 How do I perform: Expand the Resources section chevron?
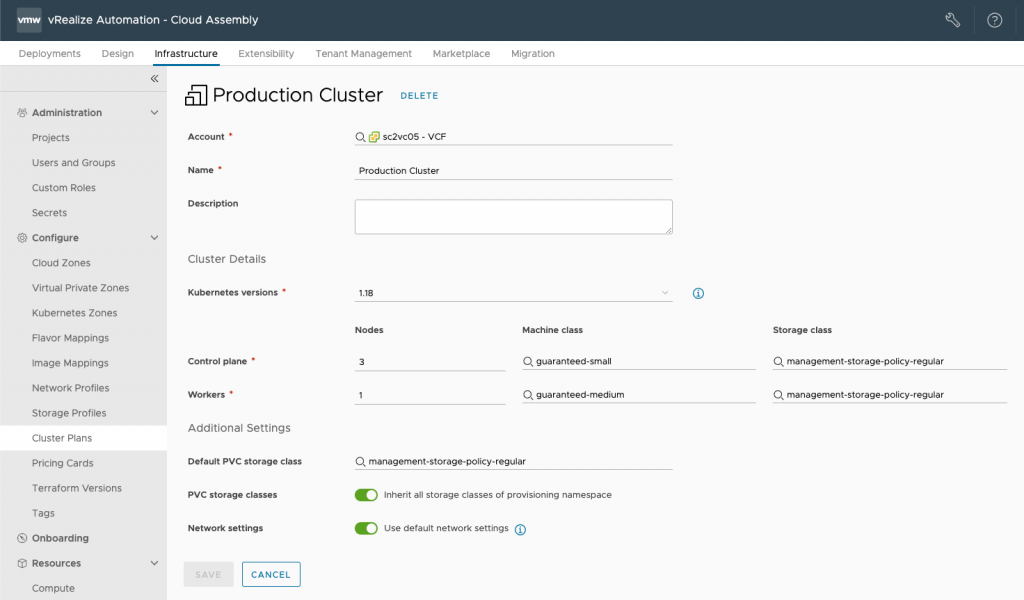[x=154, y=563]
